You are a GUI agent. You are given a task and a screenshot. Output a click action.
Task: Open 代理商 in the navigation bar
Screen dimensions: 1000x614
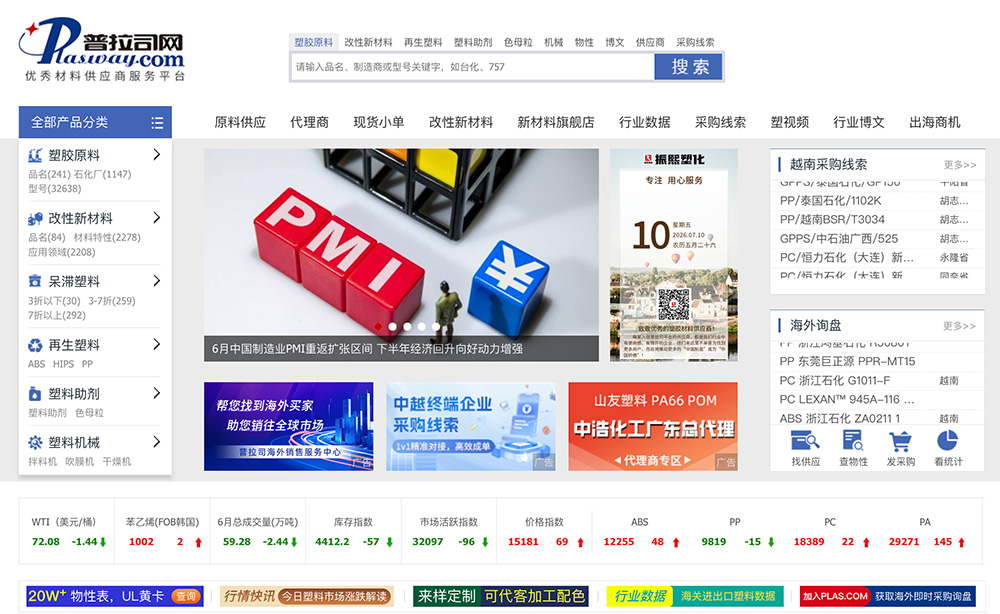pos(309,122)
